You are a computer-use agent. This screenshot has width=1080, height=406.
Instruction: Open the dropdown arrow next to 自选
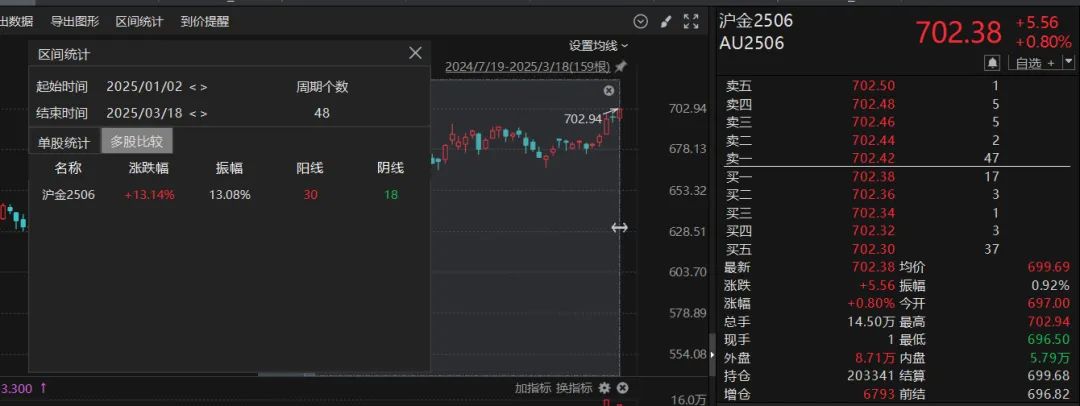pos(1068,63)
